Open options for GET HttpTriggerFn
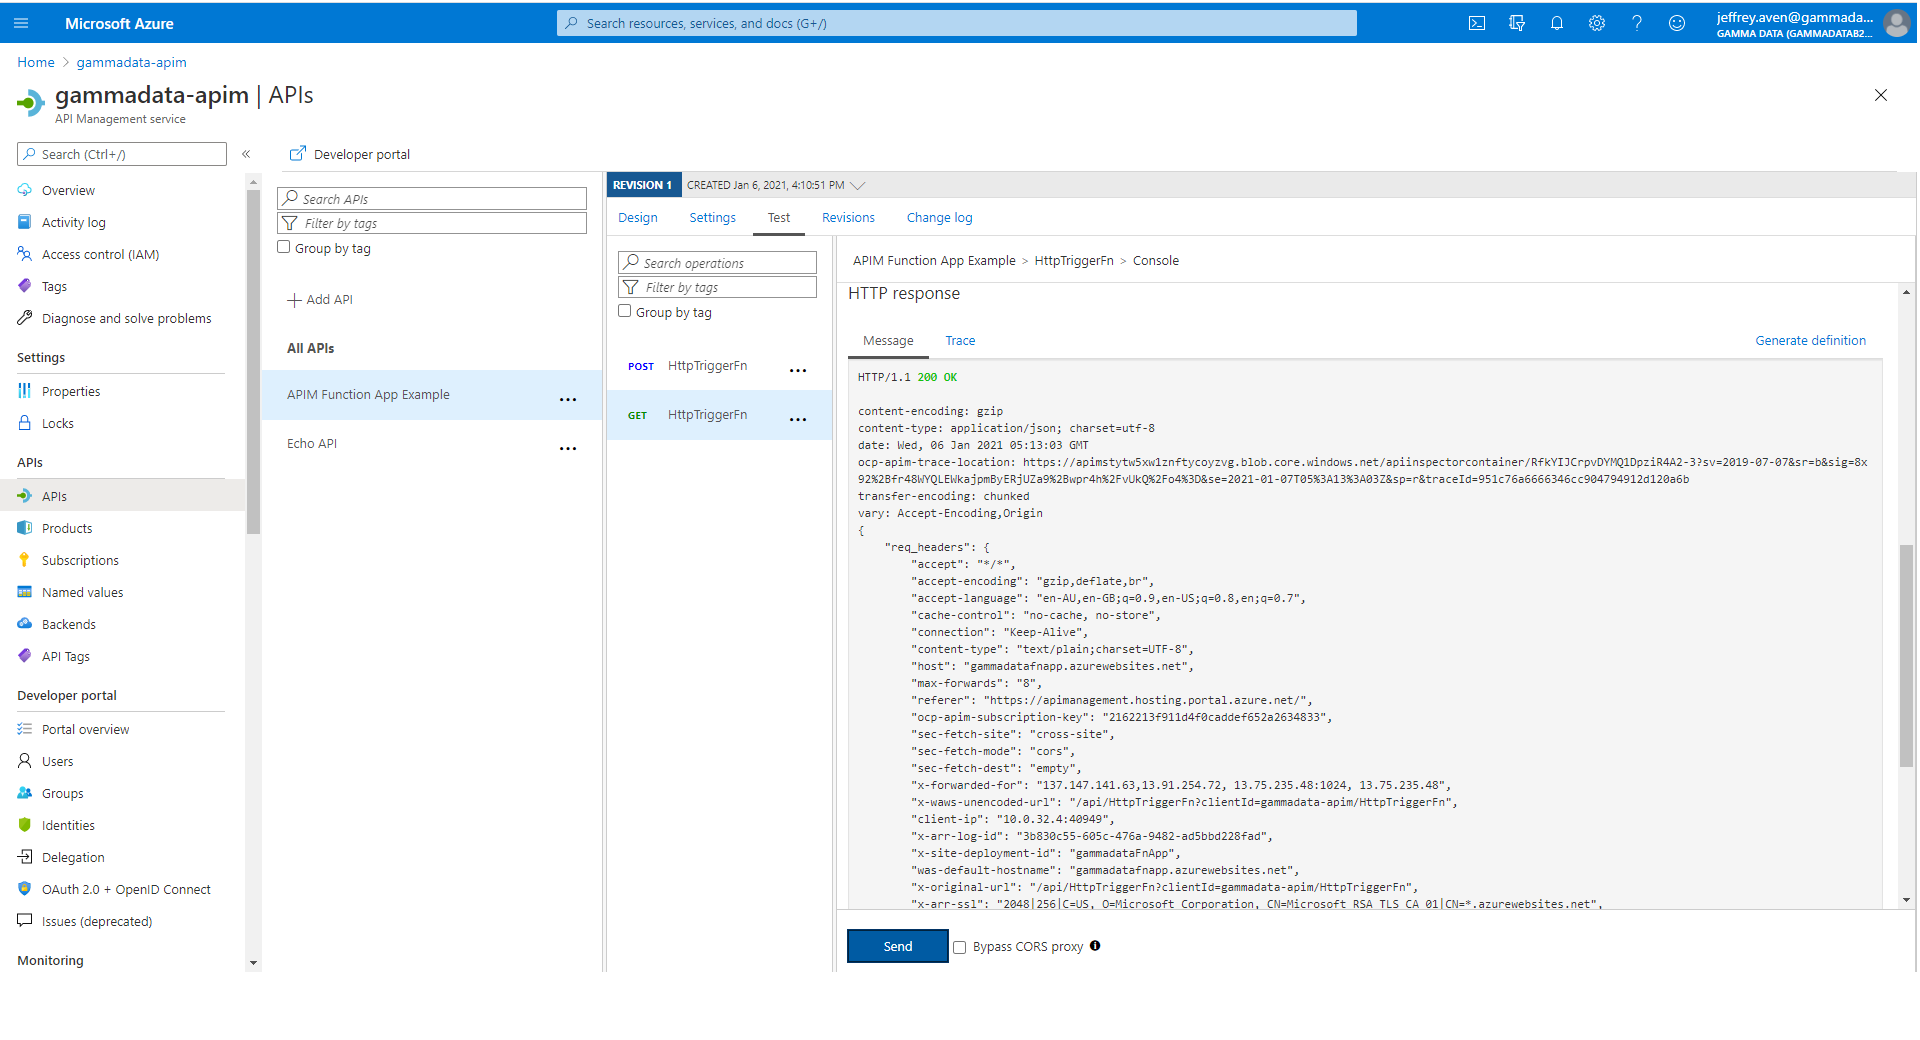 [x=798, y=419]
